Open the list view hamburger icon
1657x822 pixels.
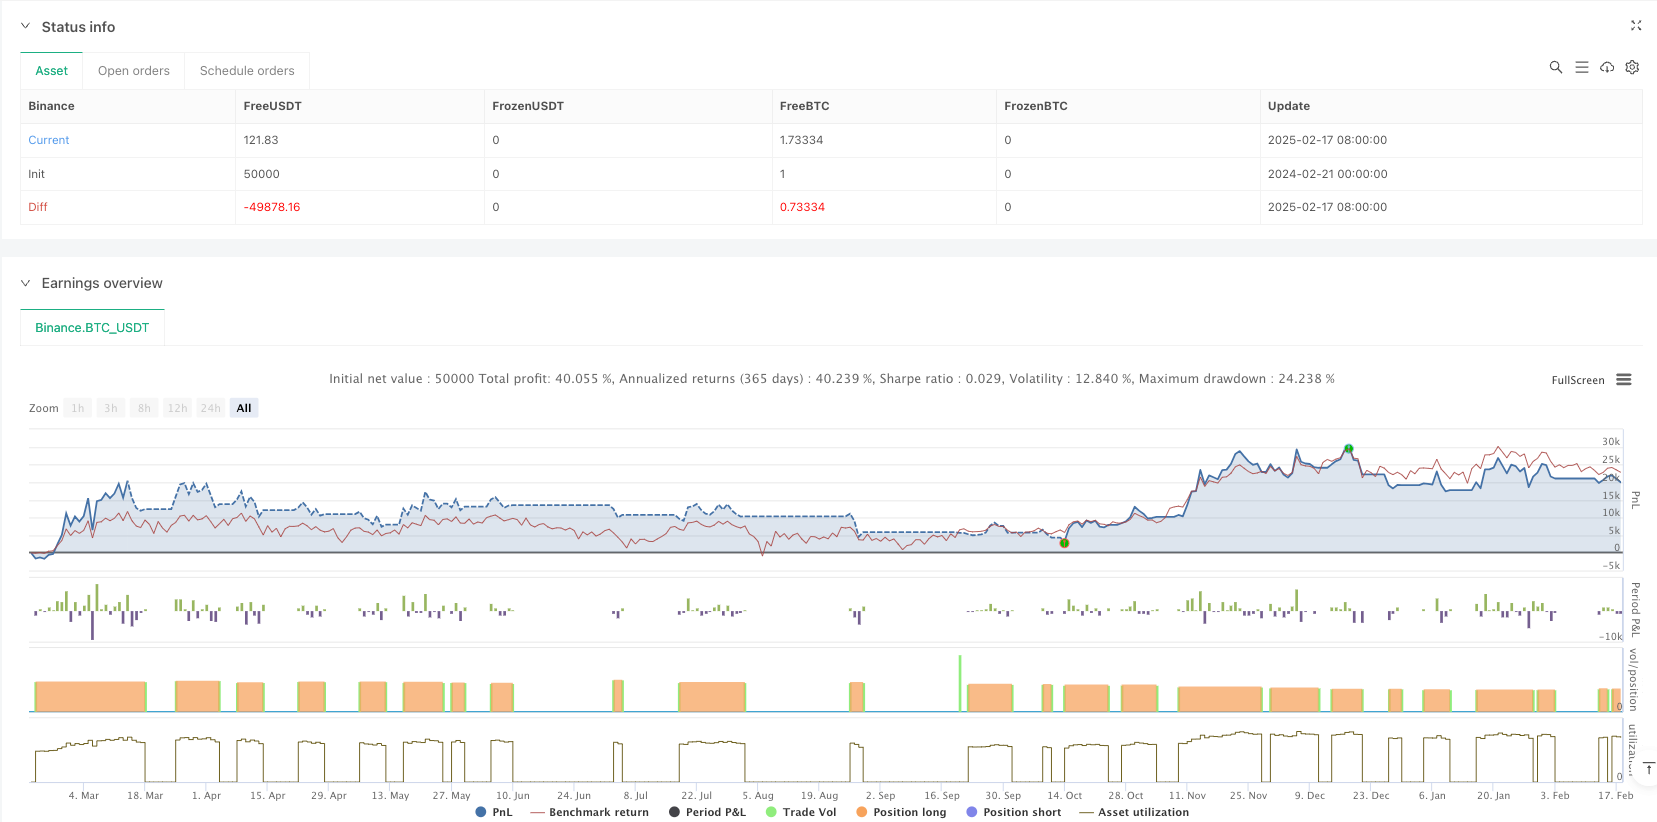pyautogui.click(x=1581, y=67)
